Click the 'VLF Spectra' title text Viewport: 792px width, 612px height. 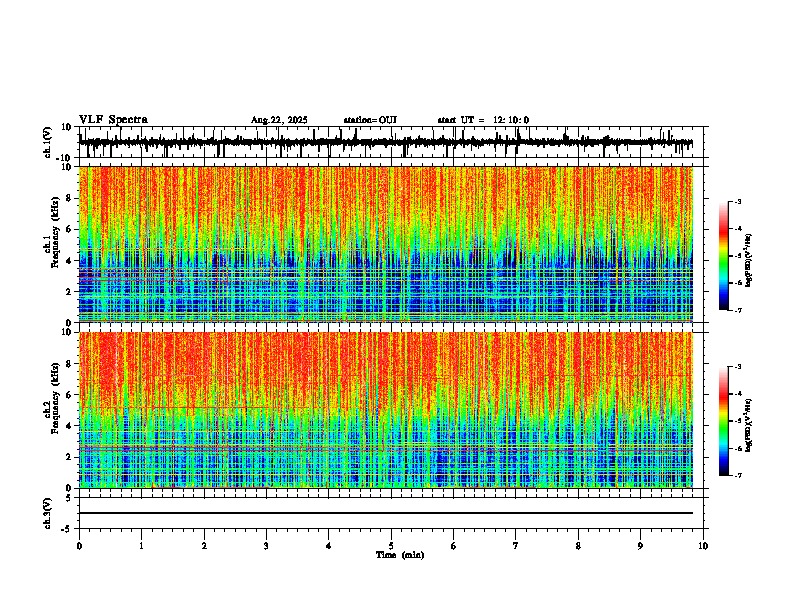[113, 120]
